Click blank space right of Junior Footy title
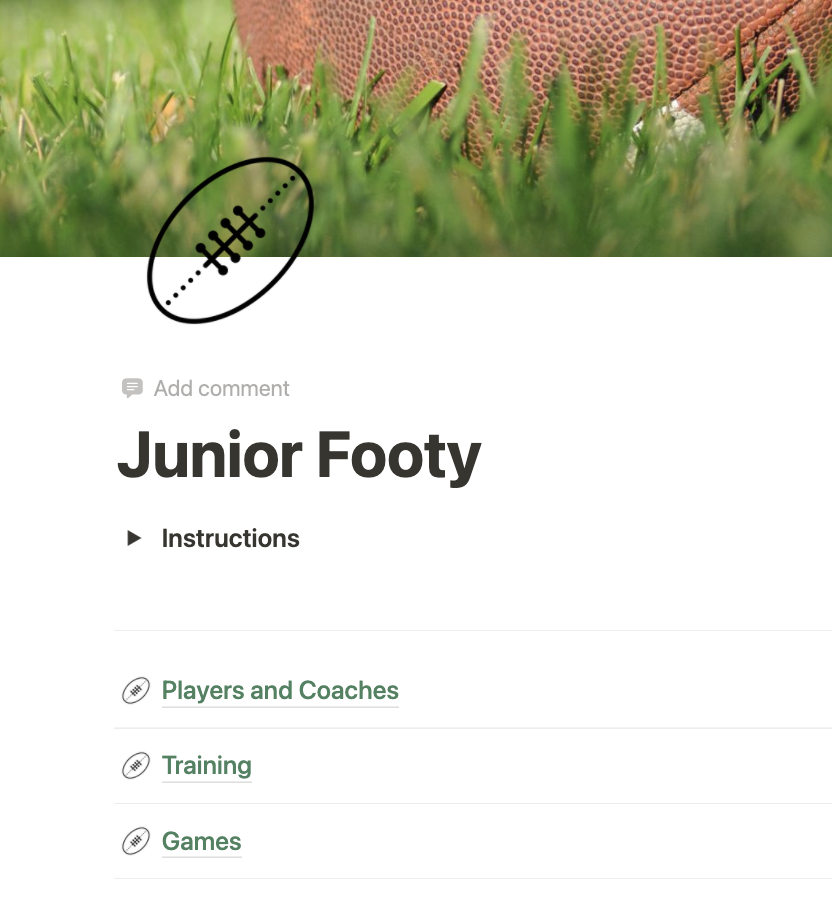The width and height of the screenshot is (832, 924). 650,455
